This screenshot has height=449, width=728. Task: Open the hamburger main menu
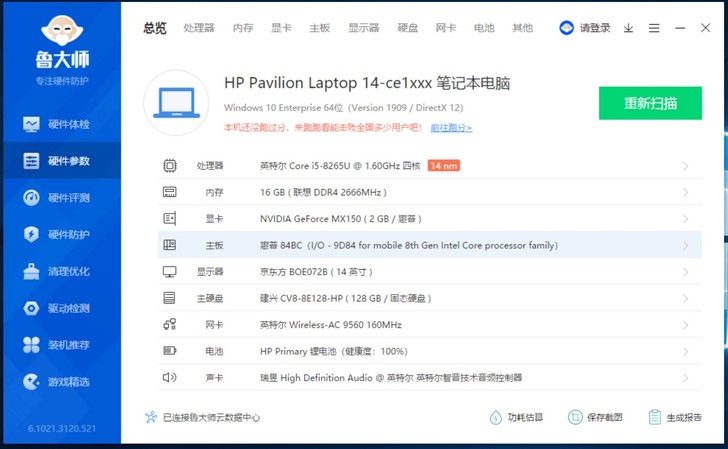click(654, 28)
